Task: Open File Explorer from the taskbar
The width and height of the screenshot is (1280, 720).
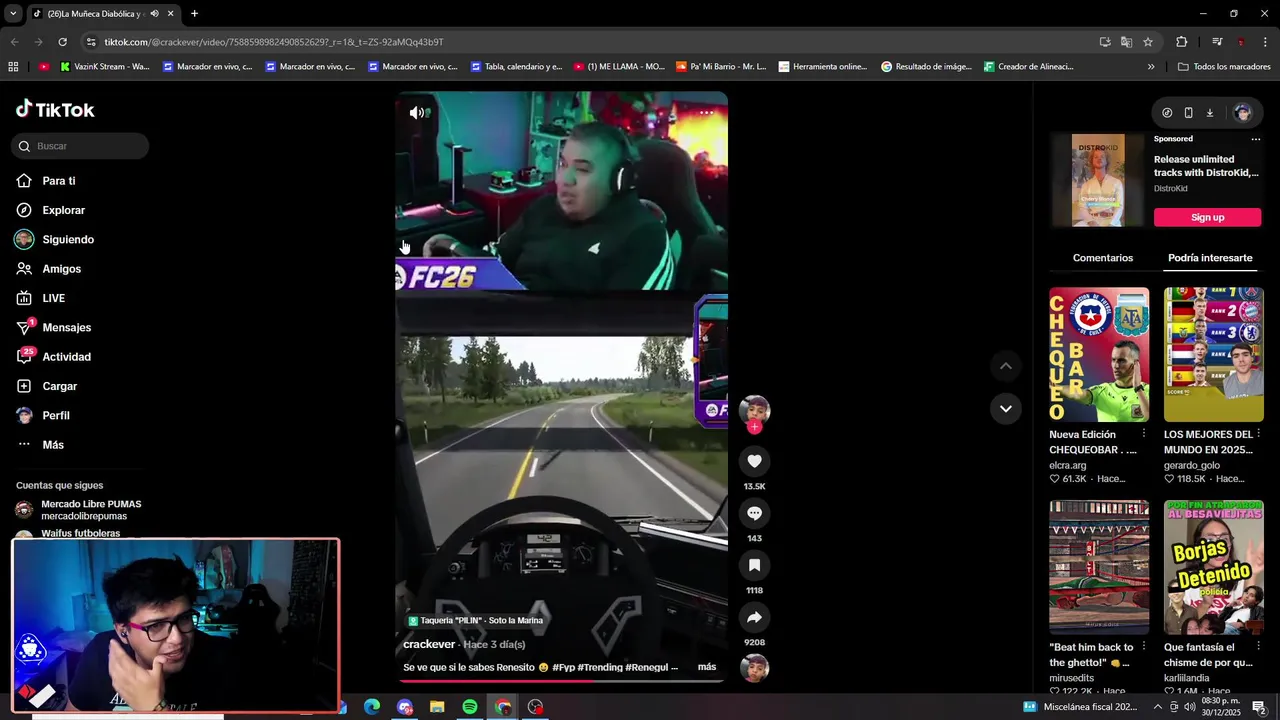Action: [437, 707]
